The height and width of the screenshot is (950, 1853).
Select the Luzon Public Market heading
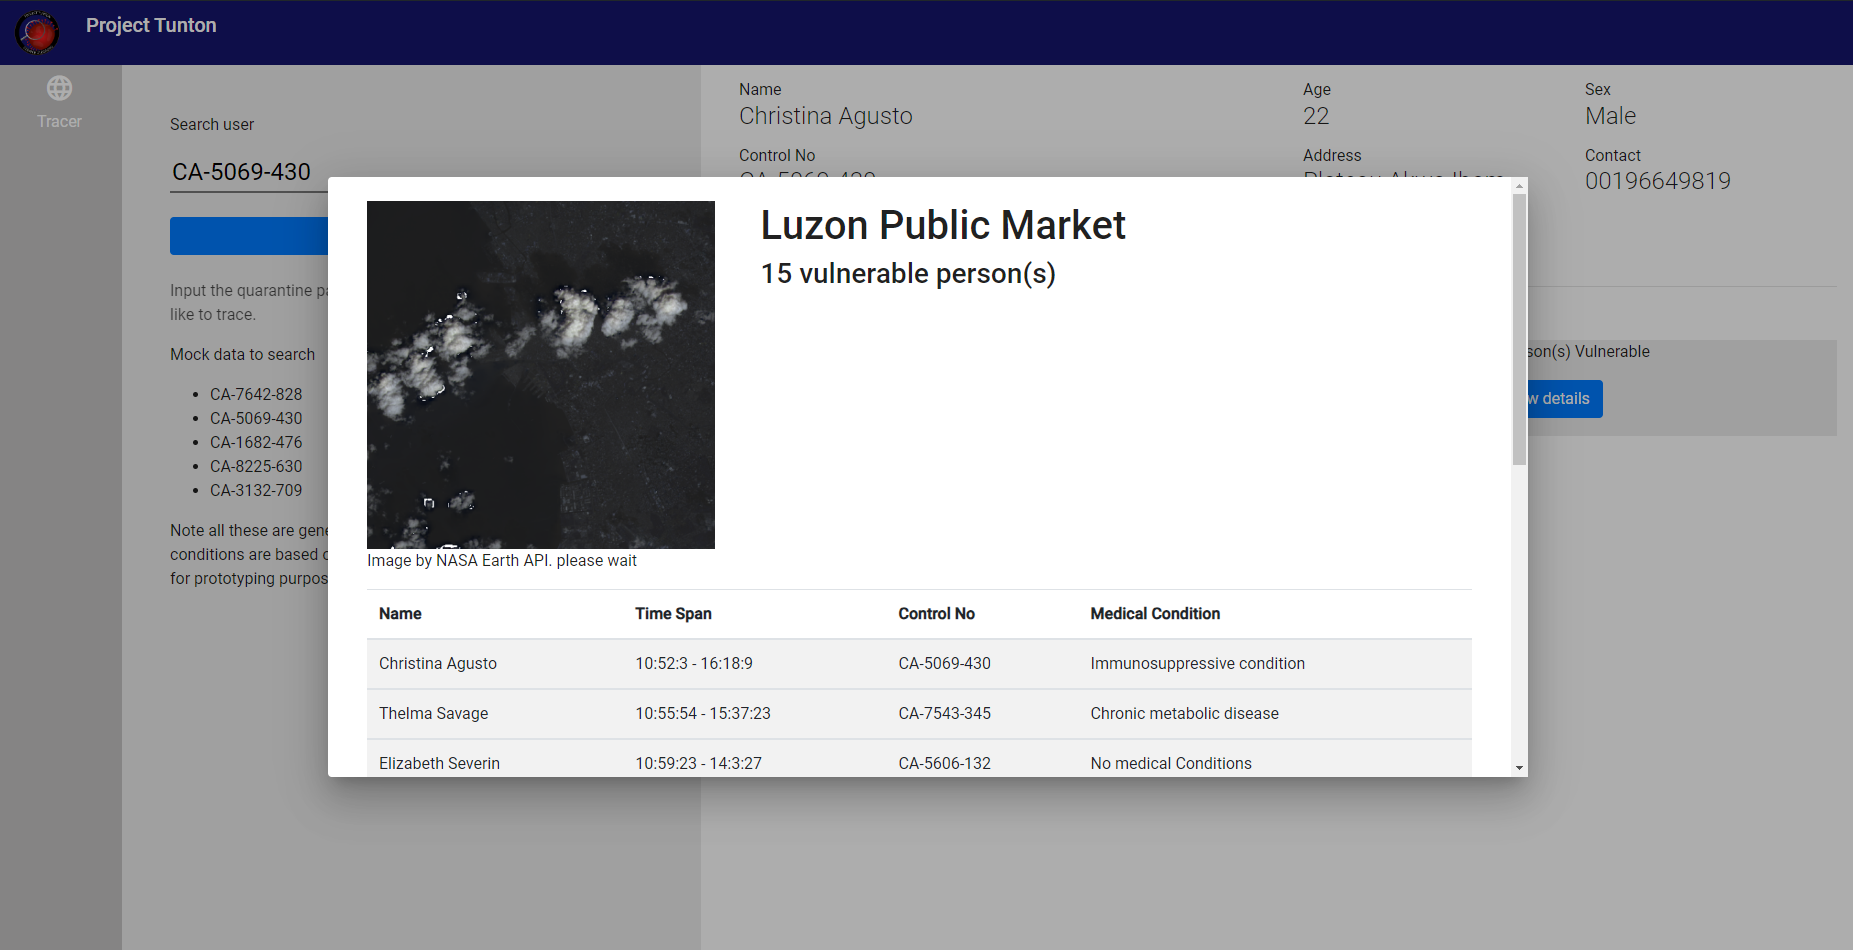[943, 225]
